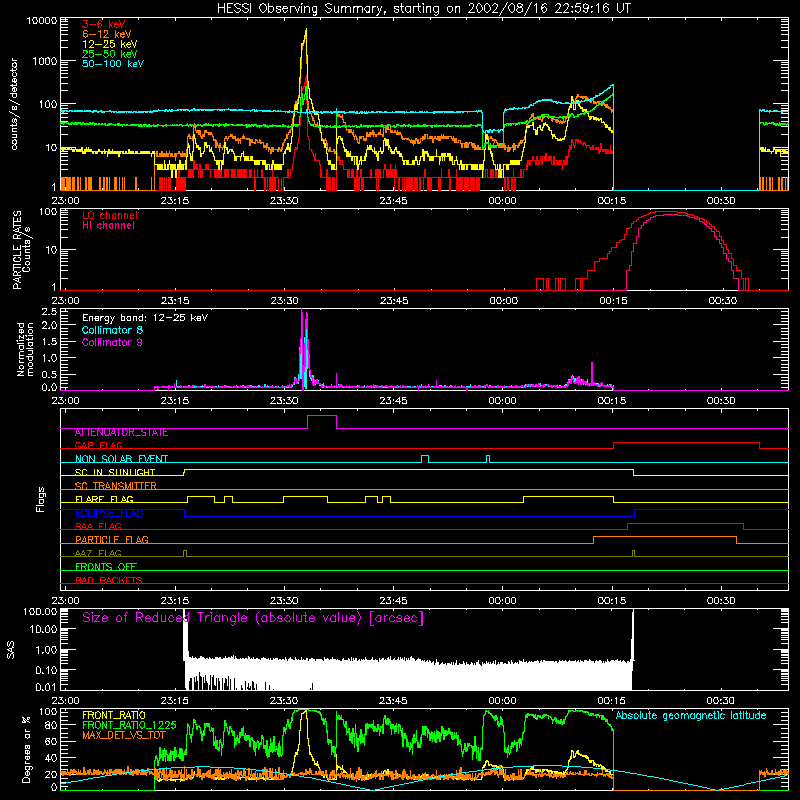Select the "LO channel" legend label
Screen dimensions: 800x800
point(110,215)
